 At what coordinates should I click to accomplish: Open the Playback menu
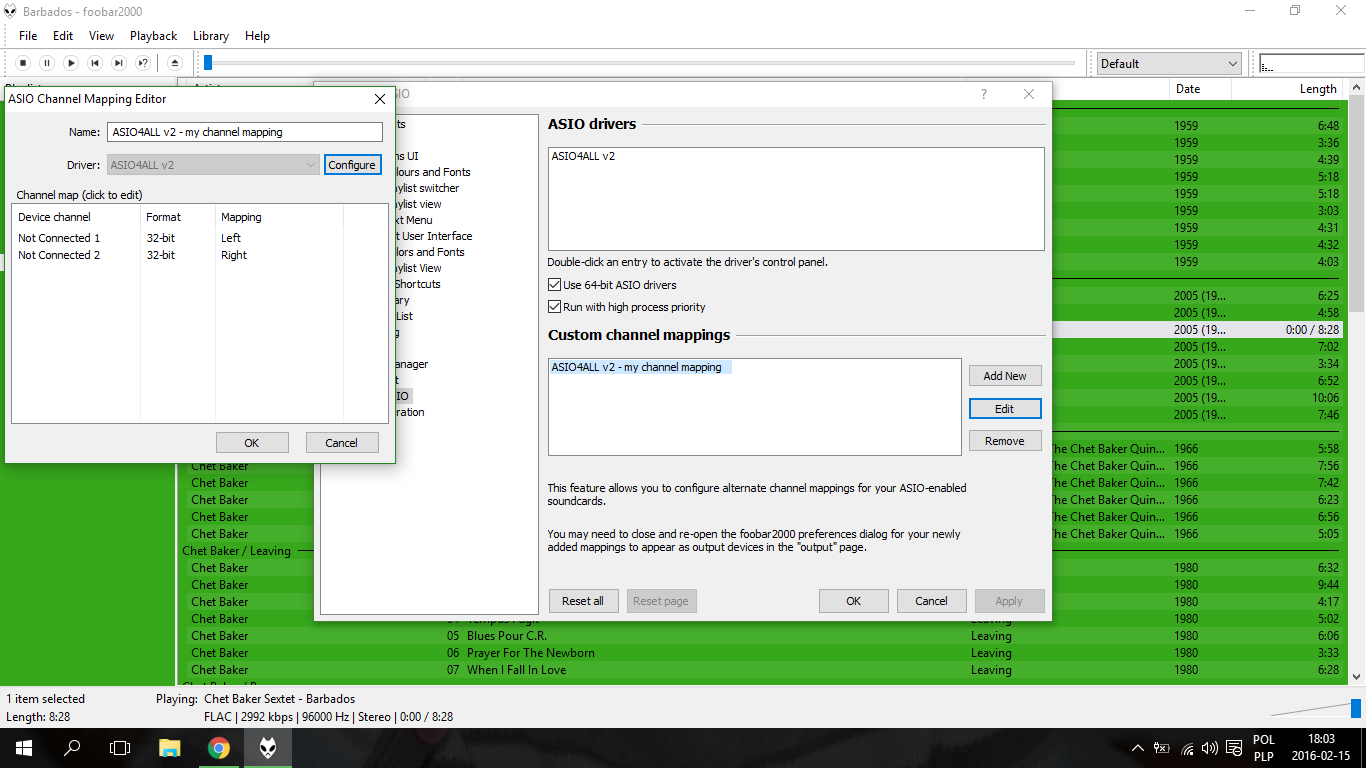(153, 35)
